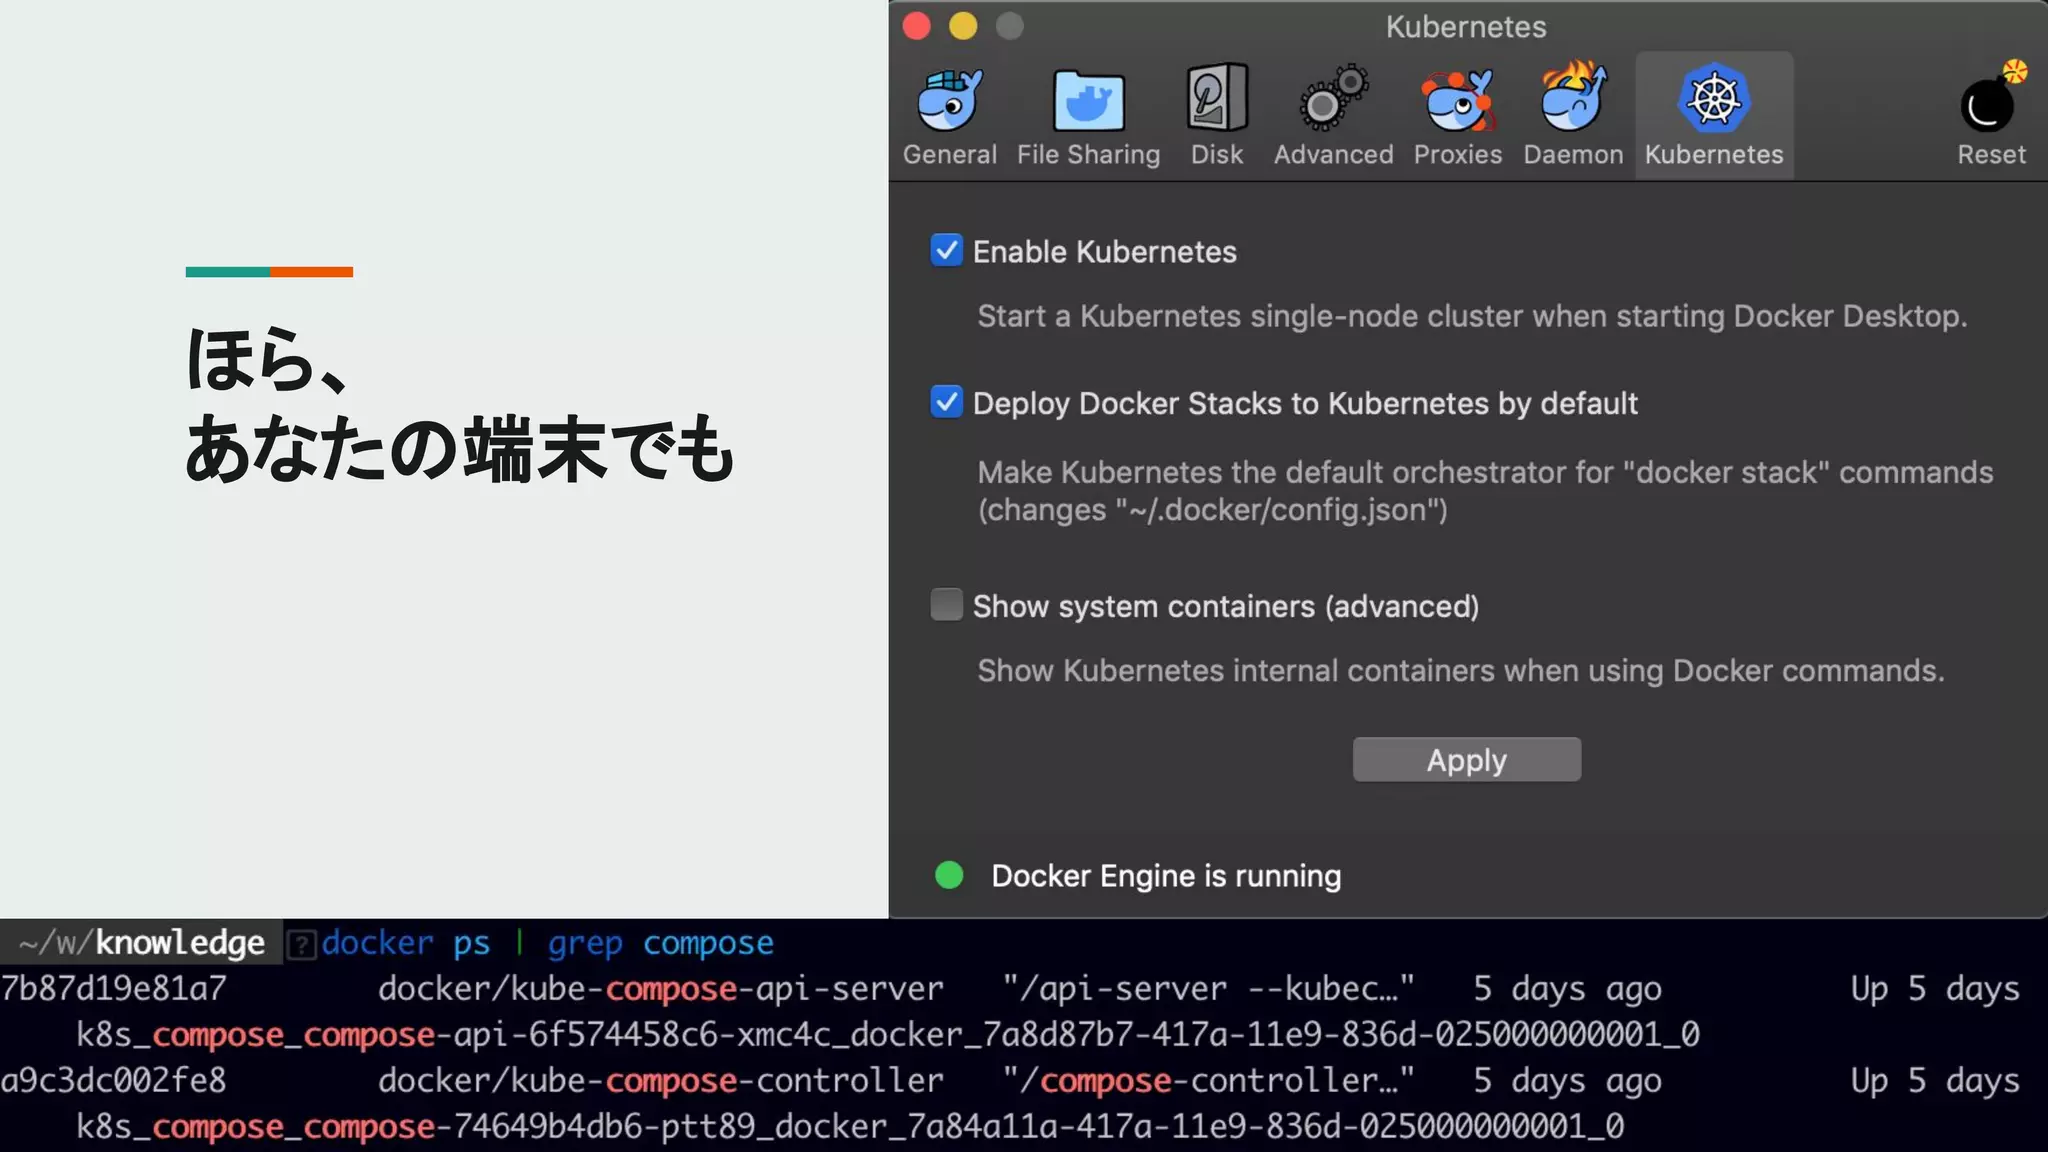Click the Kubernetes window title text
Screen dimensions: 2048x1152
point(1466,27)
